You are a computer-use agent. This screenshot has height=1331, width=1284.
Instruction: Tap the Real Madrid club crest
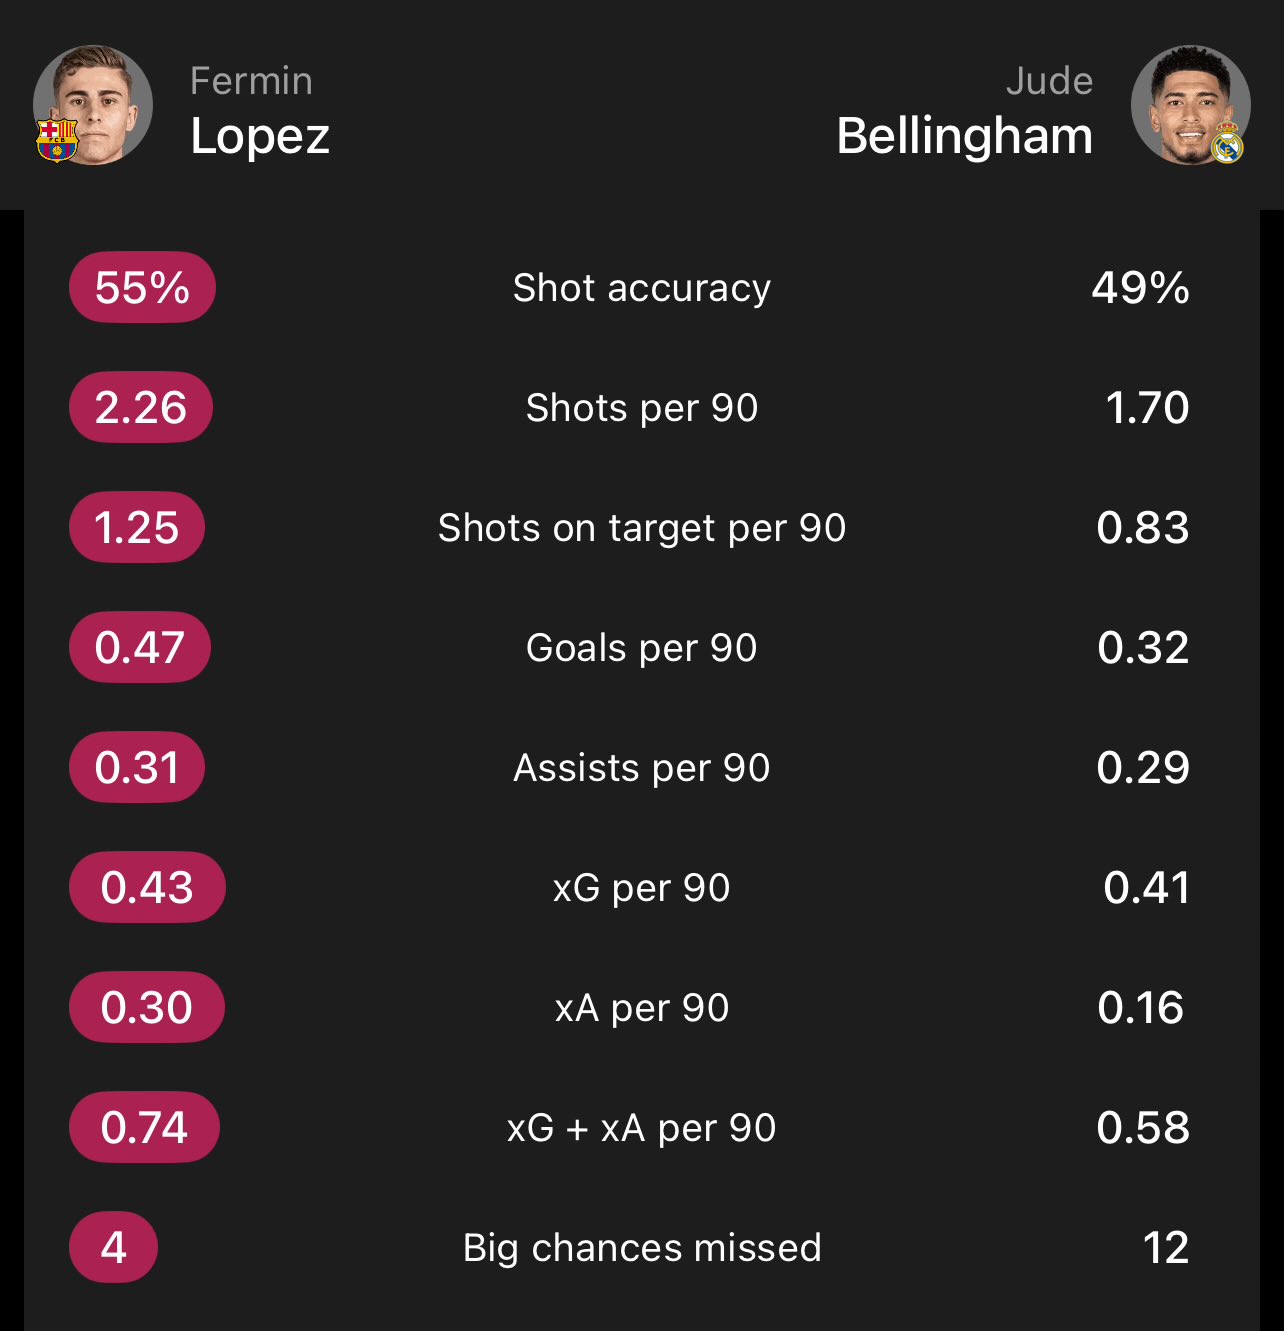(x=1227, y=143)
